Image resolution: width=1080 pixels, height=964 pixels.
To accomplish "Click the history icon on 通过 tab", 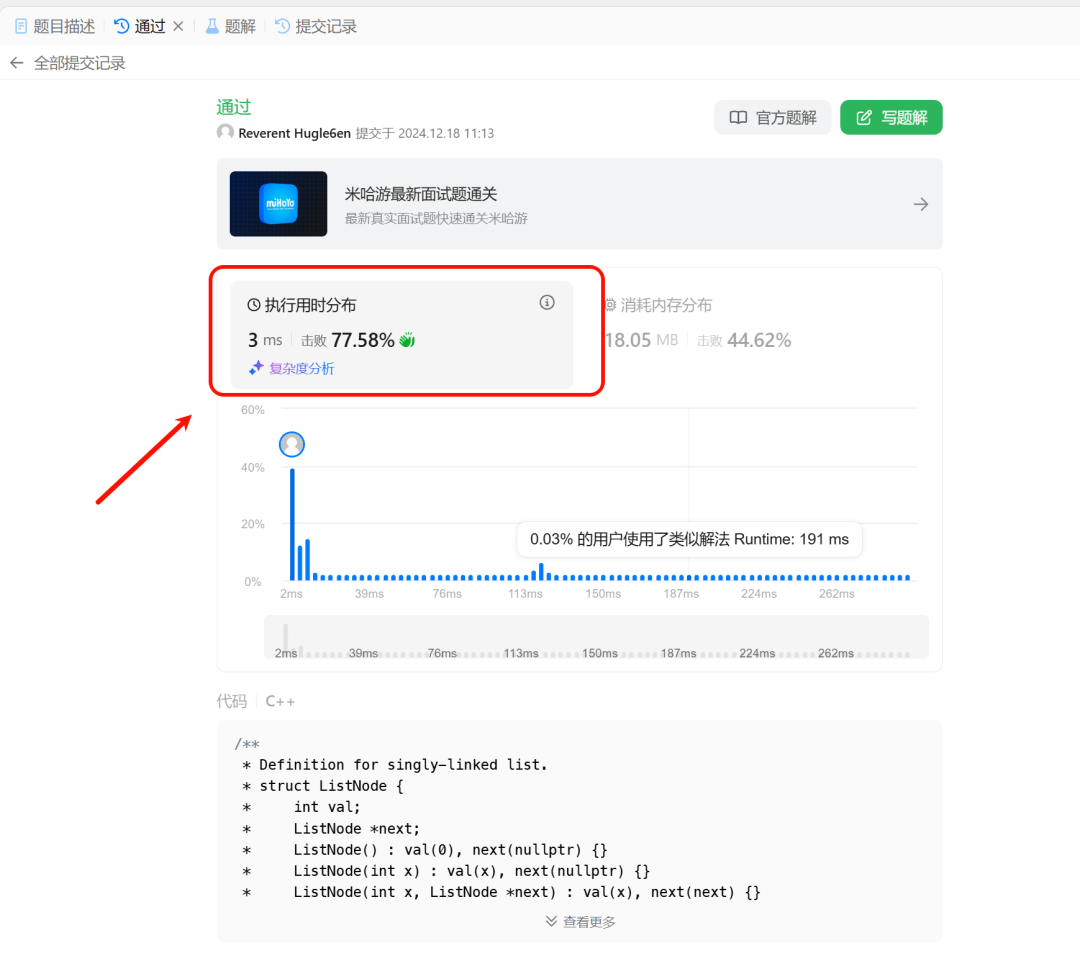I will pos(121,26).
